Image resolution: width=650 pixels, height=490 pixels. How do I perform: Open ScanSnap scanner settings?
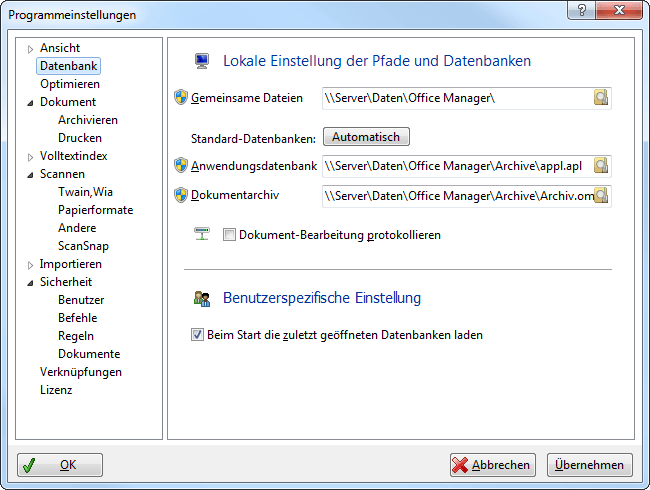click(x=83, y=246)
